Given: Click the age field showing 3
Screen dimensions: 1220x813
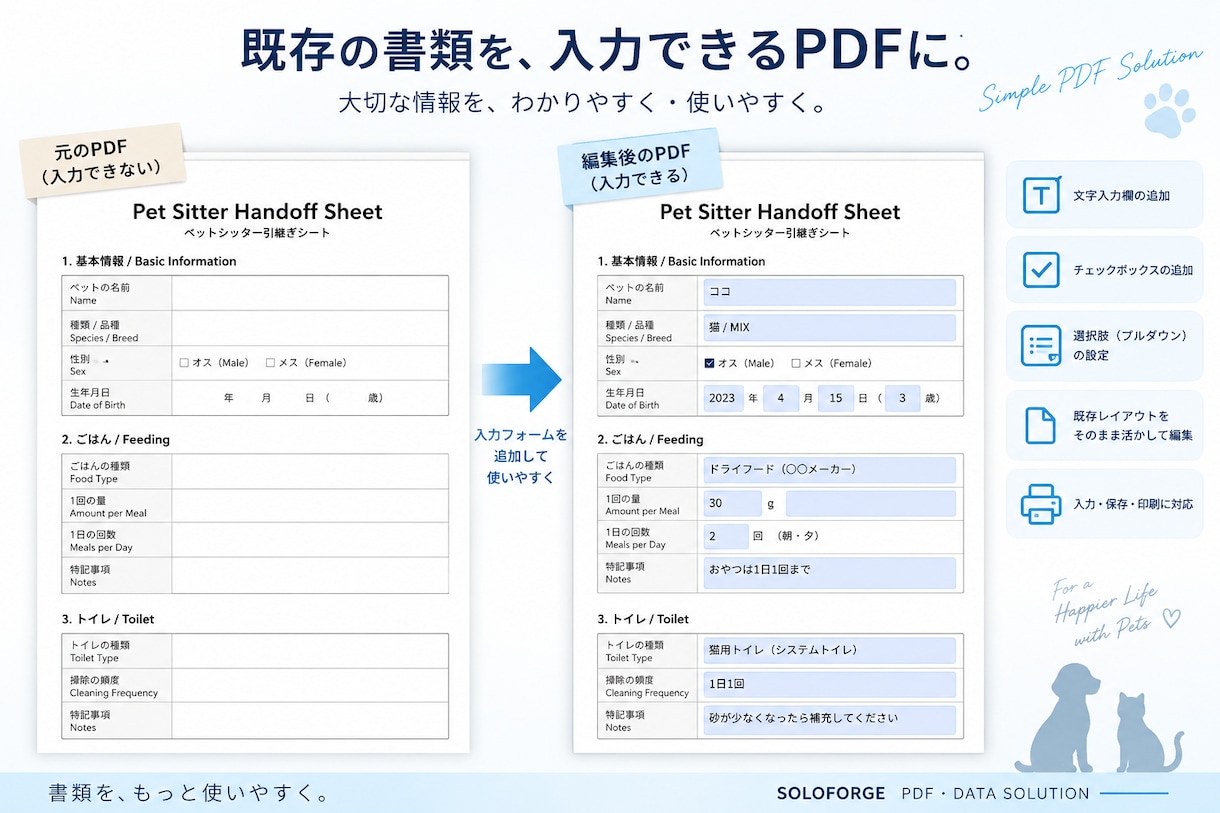Looking at the screenshot, I should coord(902,398).
